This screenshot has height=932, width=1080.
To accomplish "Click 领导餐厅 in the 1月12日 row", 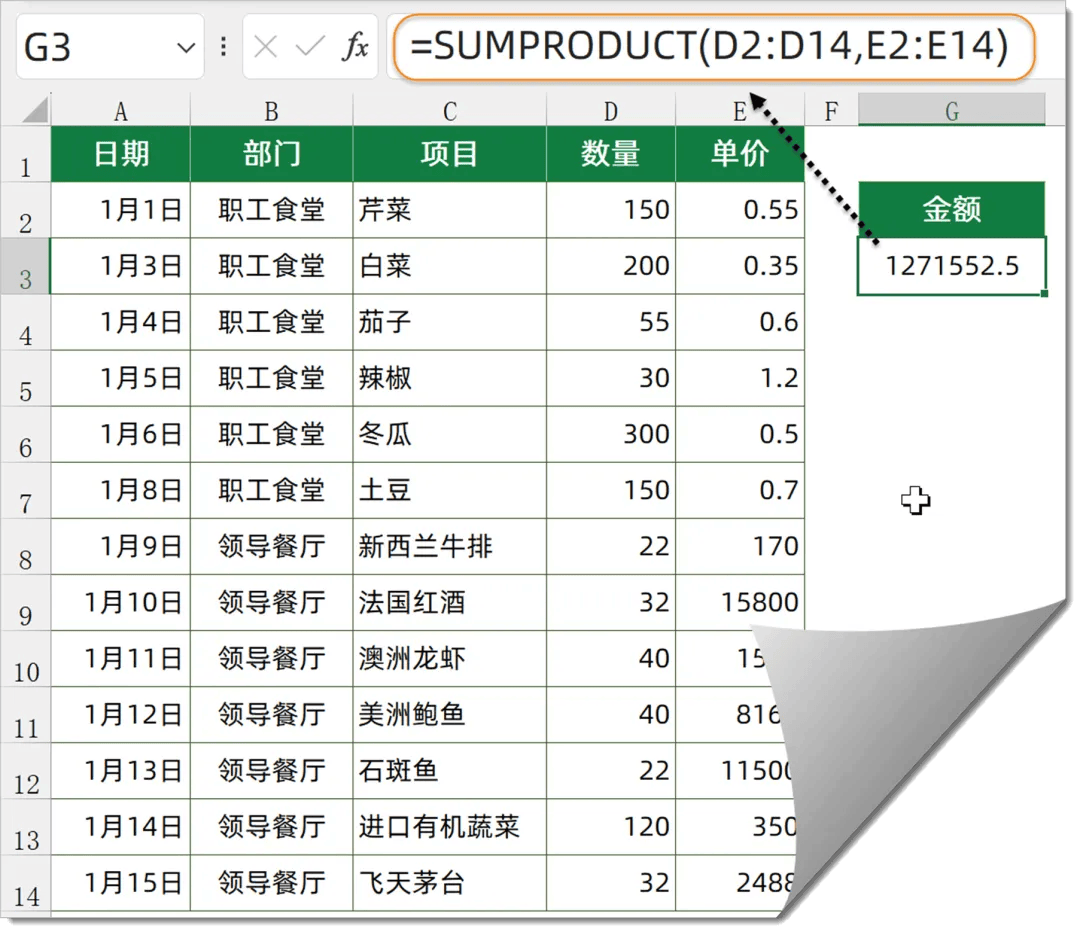I will coord(271,715).
